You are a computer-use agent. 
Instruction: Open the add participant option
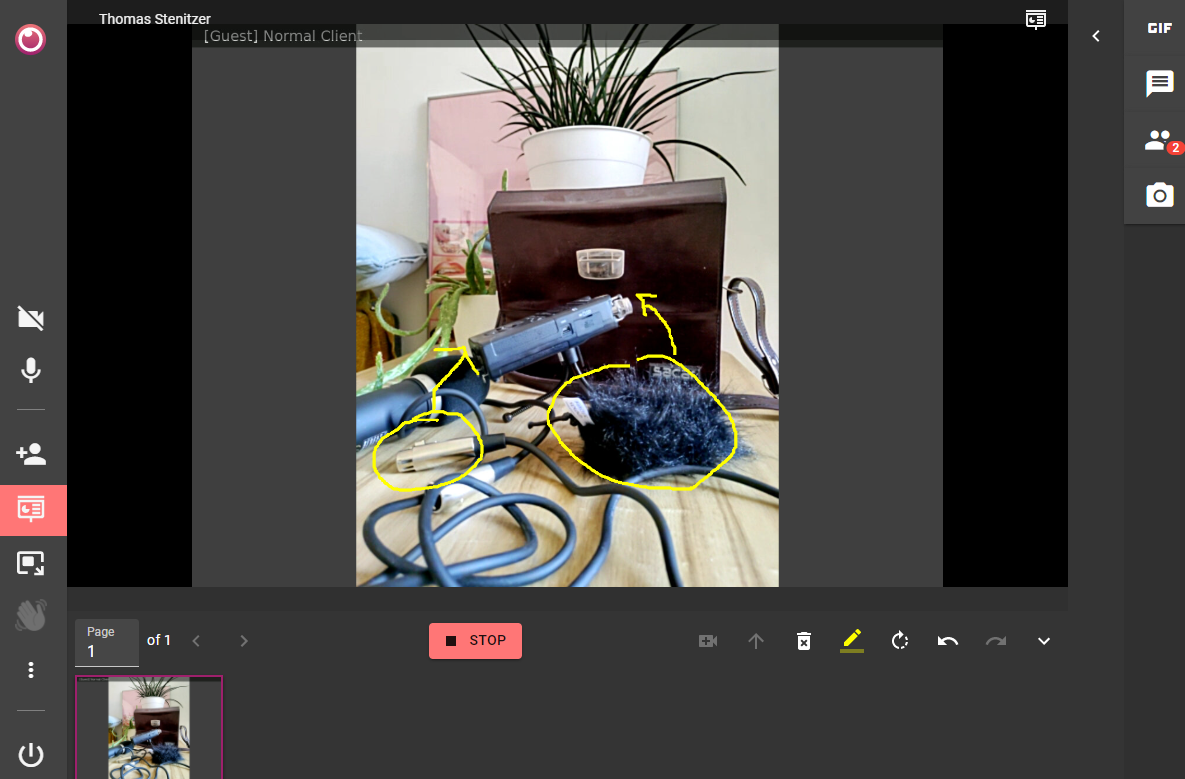tap(31, 454)
